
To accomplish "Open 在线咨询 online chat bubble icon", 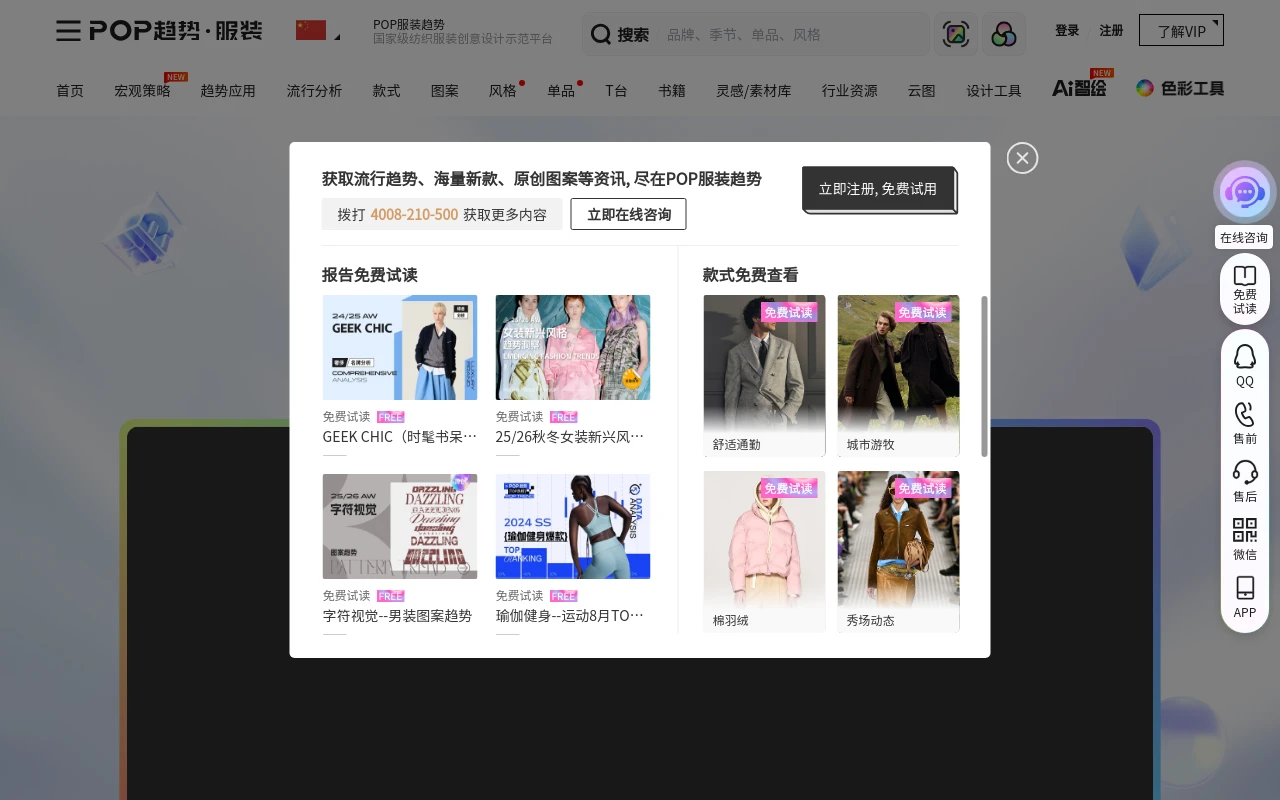I will point(1244,191).
